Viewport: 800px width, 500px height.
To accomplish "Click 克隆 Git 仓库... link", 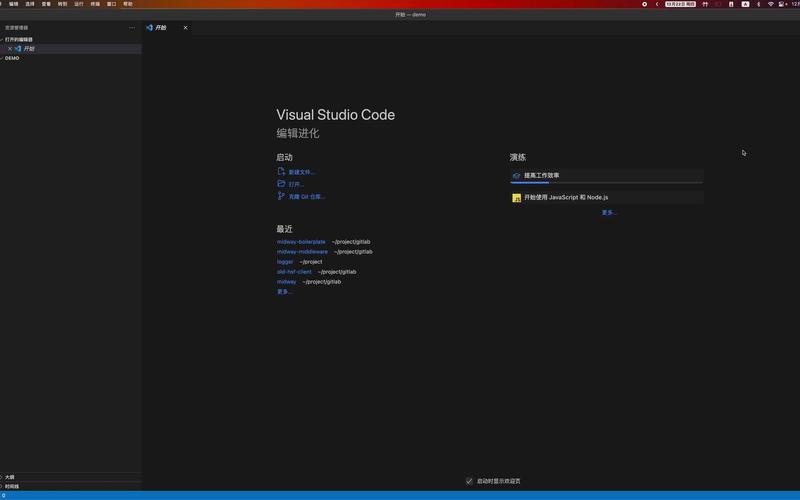I will pos(307,196).
